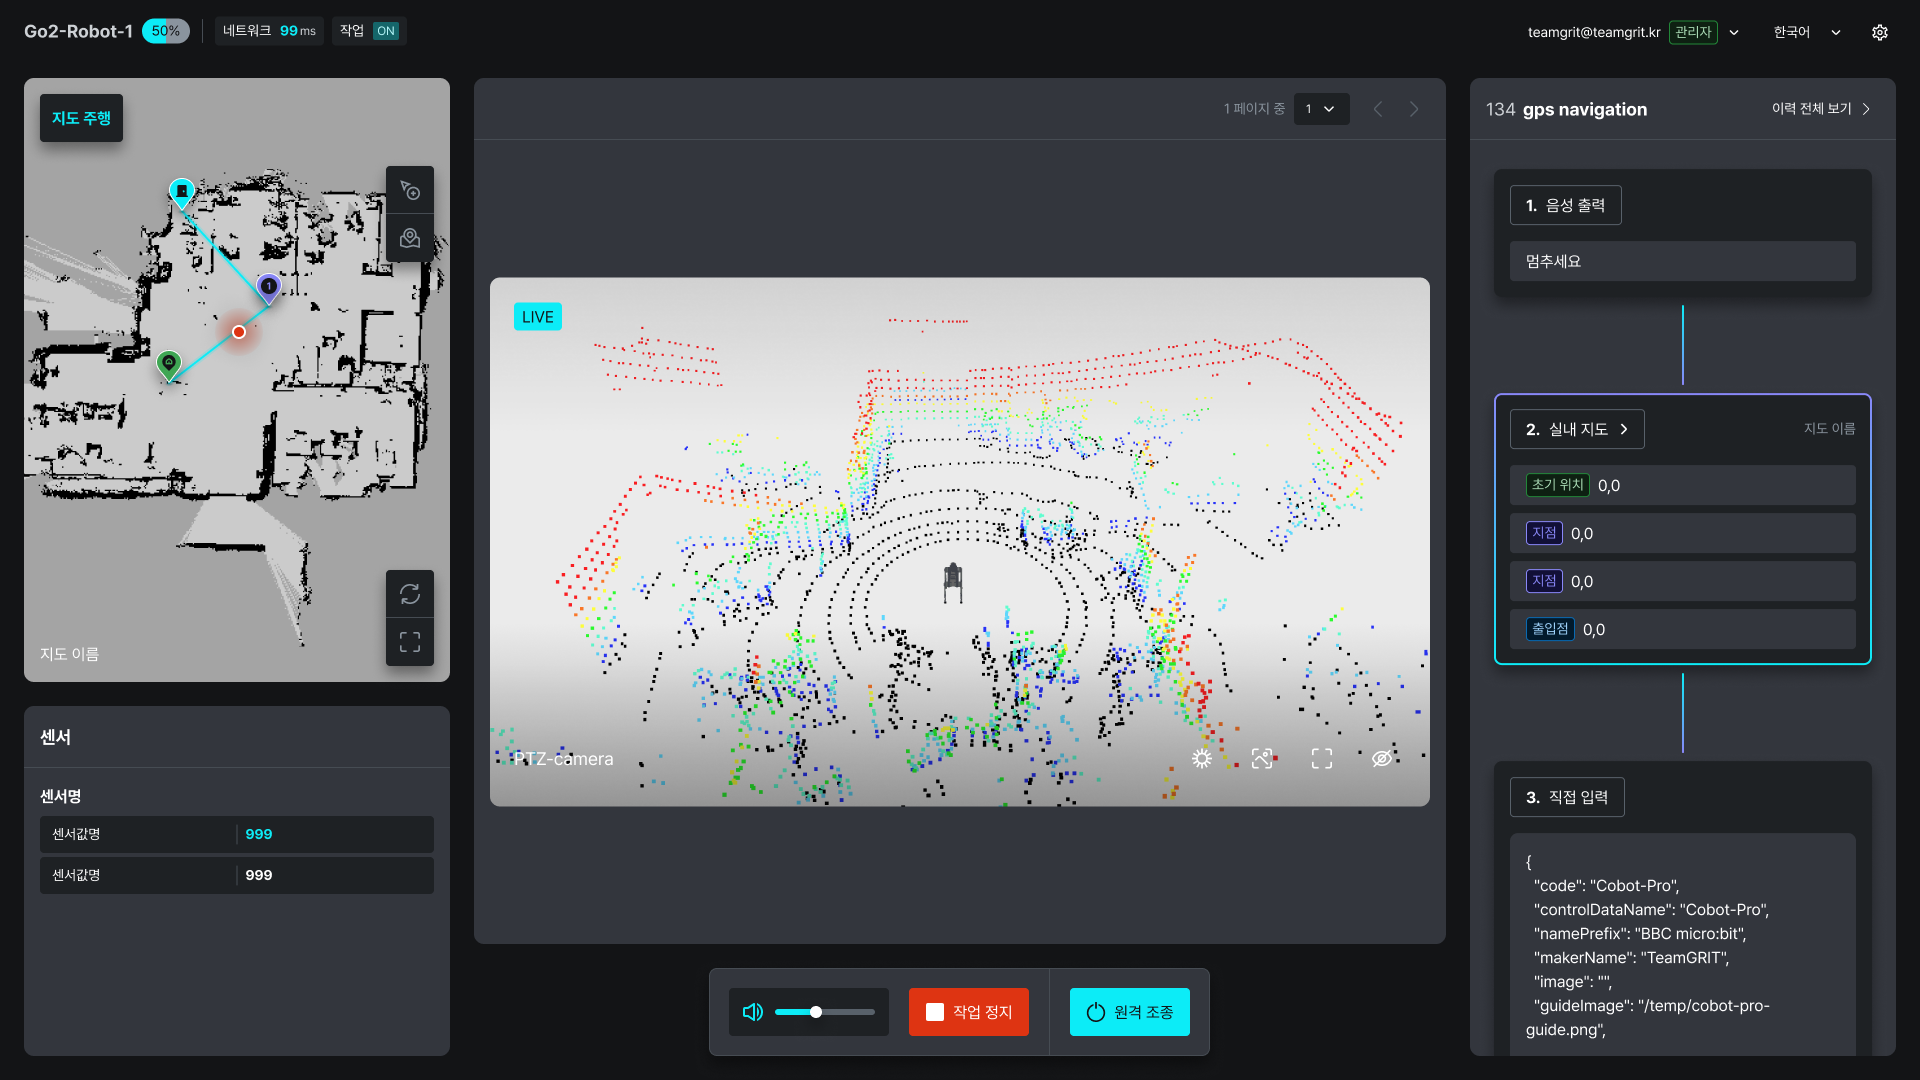
Task: Toggle the 작업 ON switch
Action: click(386, 31)
